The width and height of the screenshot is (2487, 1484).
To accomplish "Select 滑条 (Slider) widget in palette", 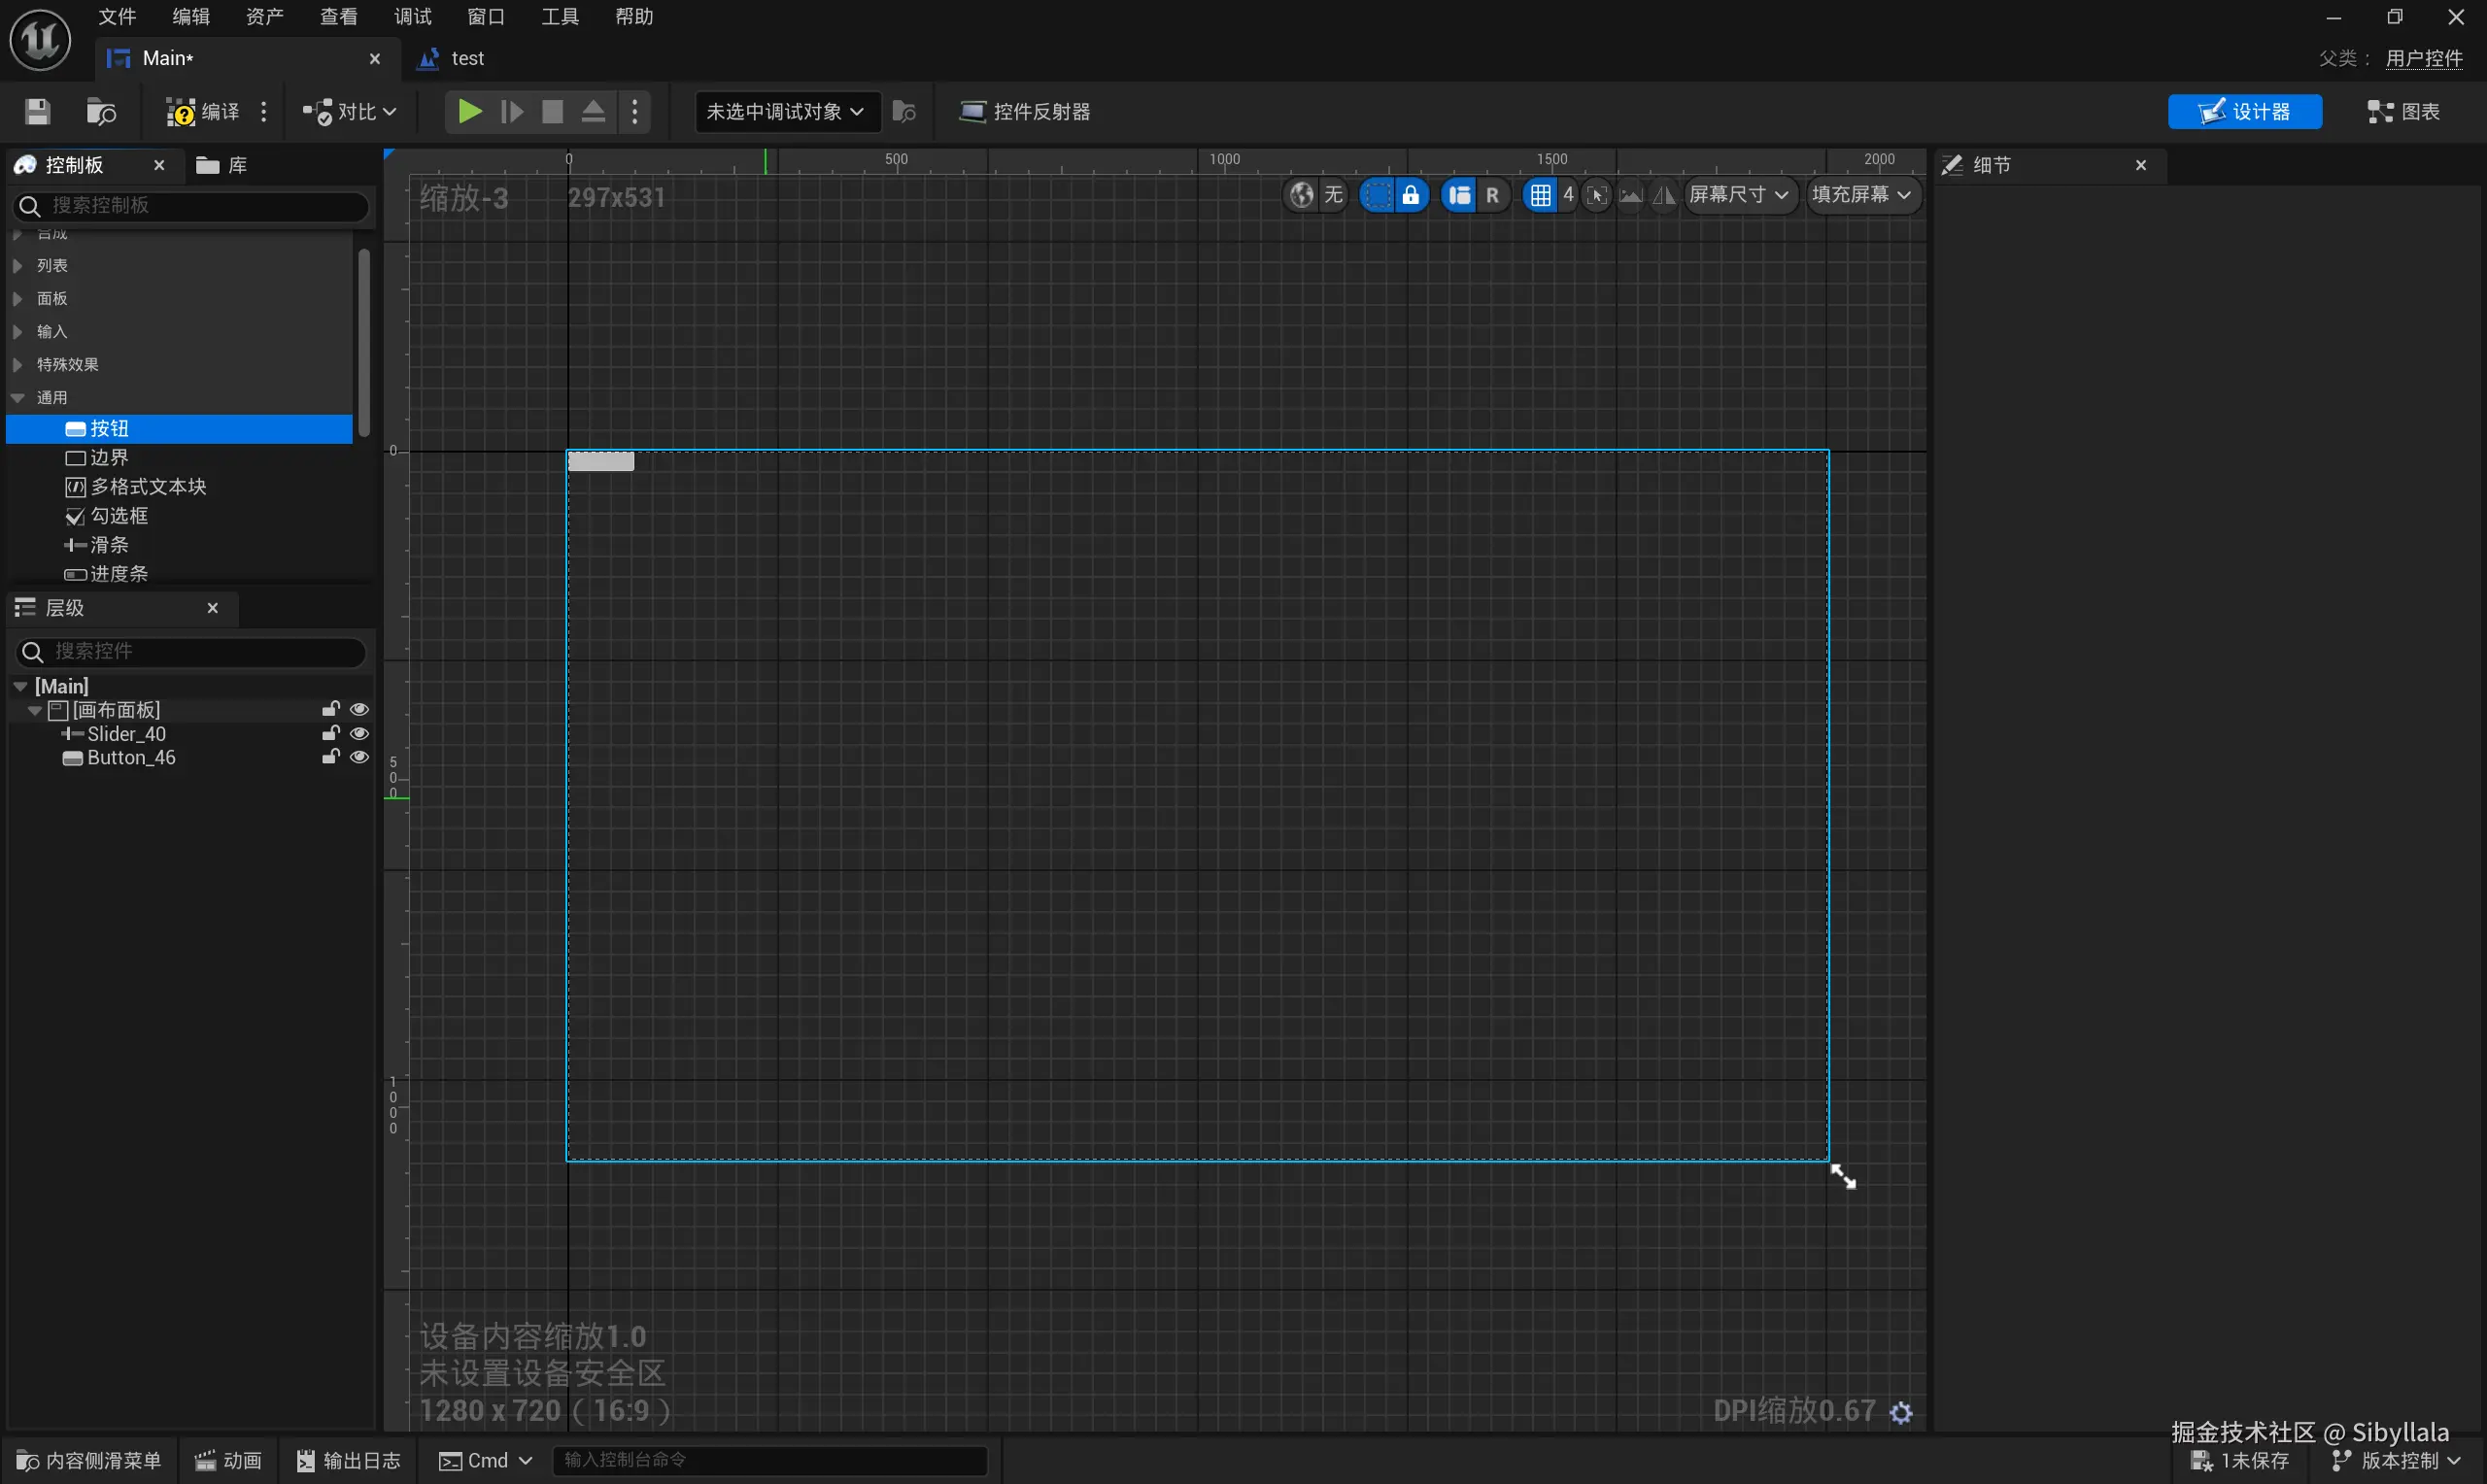I will click(109, 545).
